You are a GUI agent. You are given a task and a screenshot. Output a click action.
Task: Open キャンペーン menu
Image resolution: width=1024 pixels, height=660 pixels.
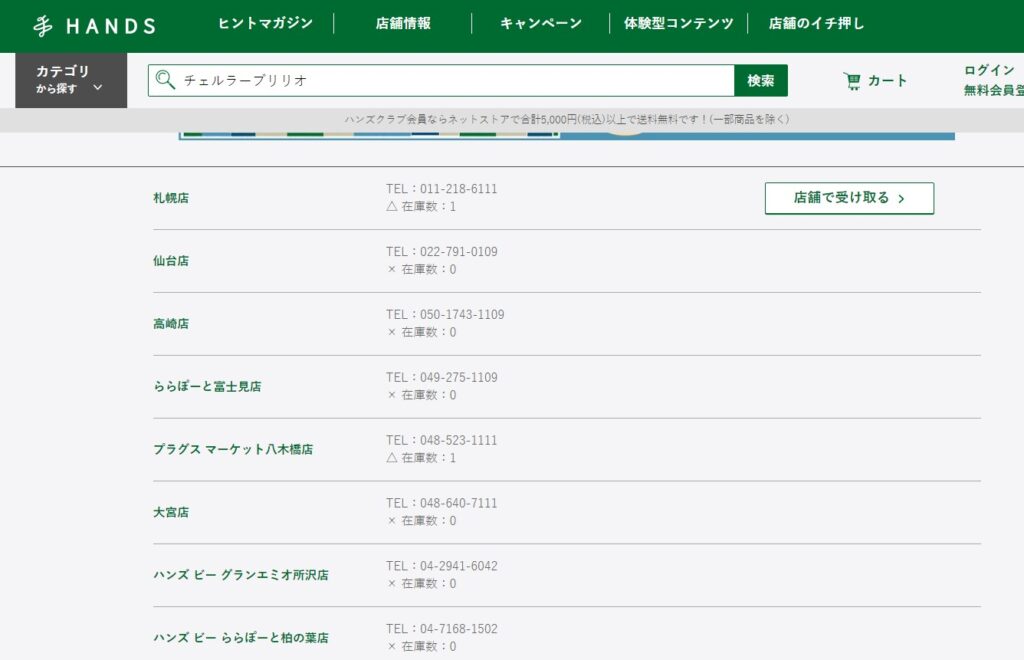pos(541,24)
